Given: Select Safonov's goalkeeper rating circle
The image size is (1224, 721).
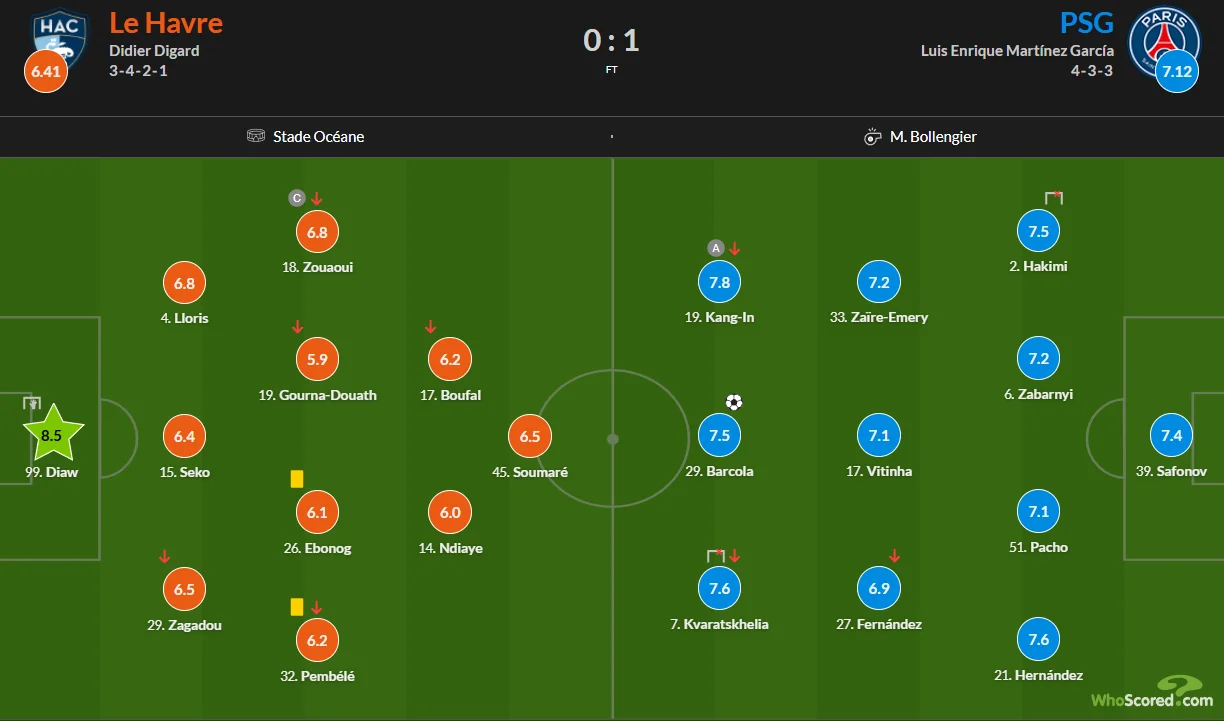Looking at the screenshot, I should 1172,436.
